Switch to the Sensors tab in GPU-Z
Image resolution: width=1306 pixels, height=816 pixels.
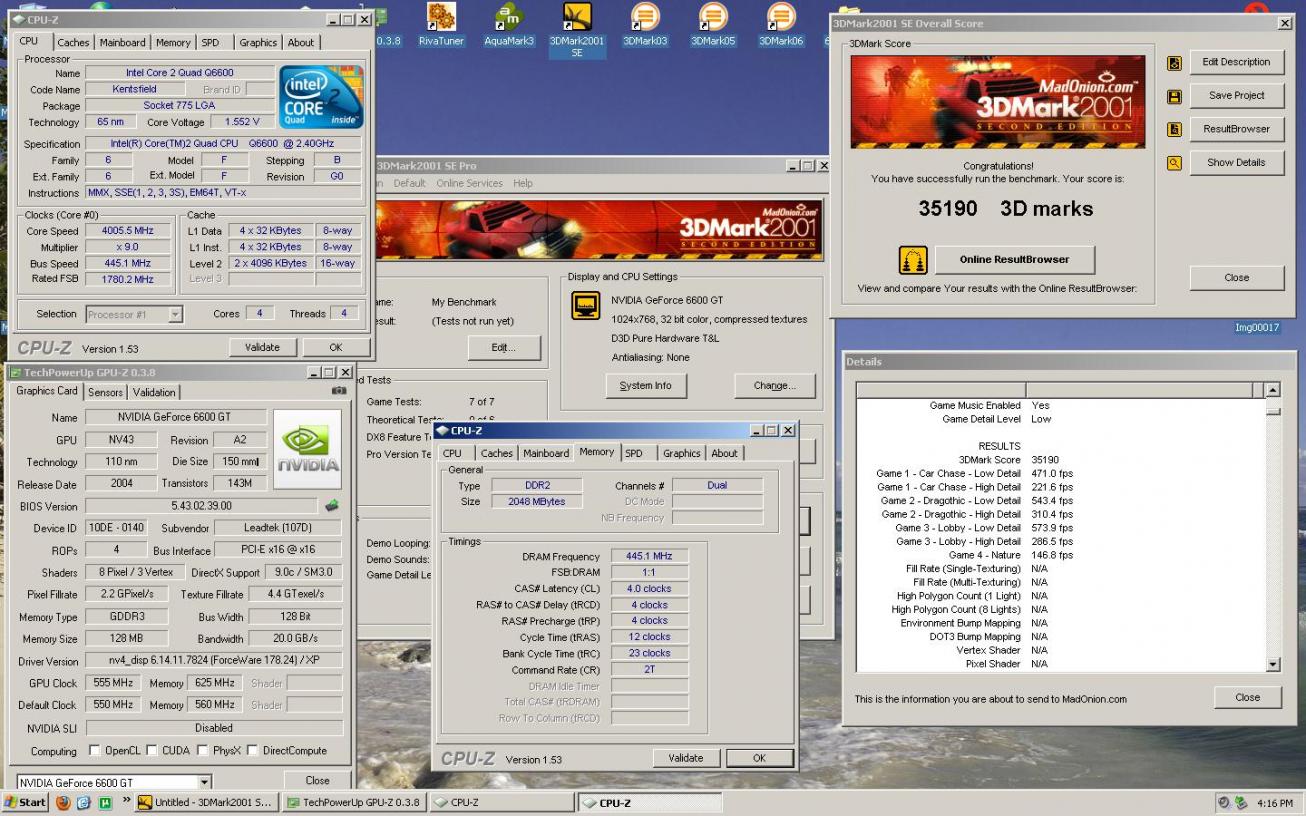pyautogui.click(x=106, y=392)
